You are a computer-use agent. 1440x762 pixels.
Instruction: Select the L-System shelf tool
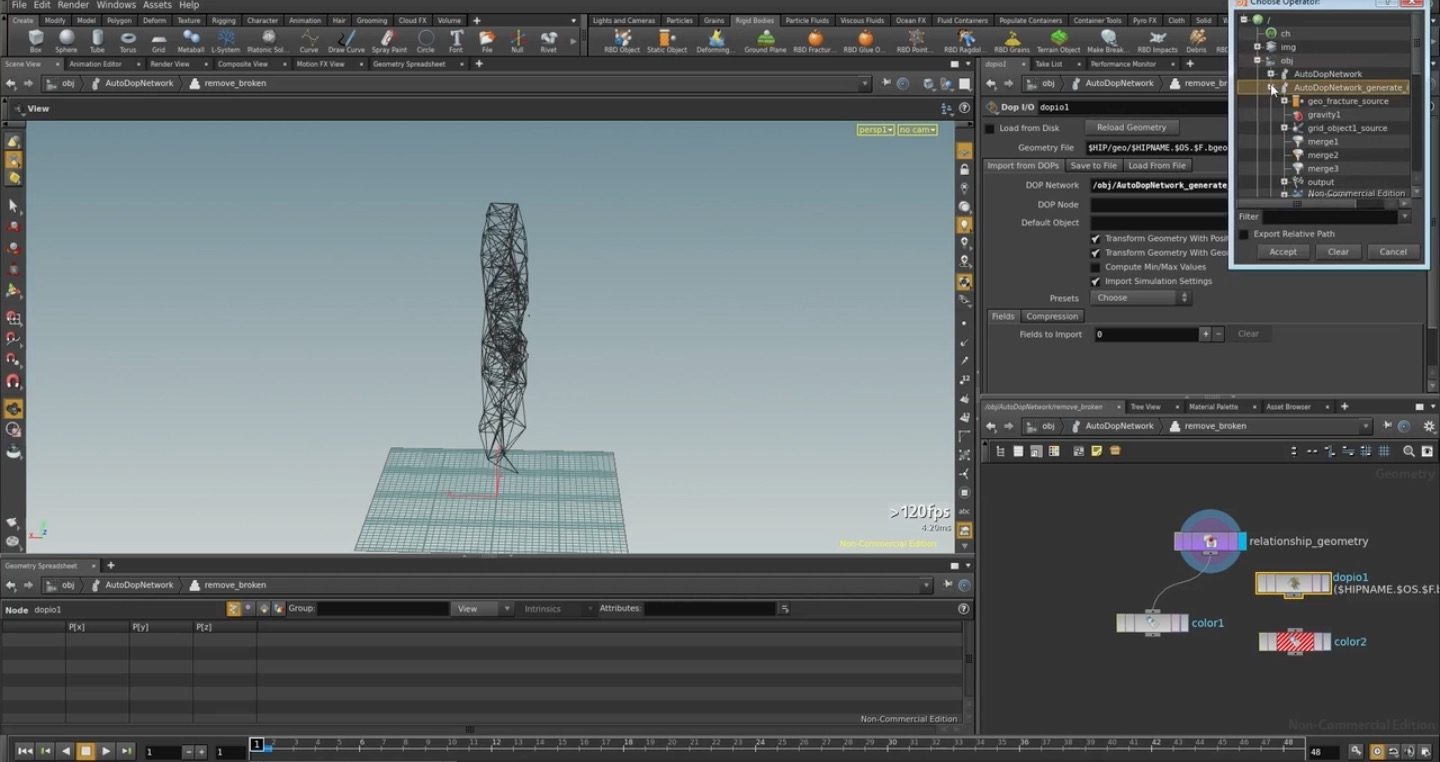[226, 41]
